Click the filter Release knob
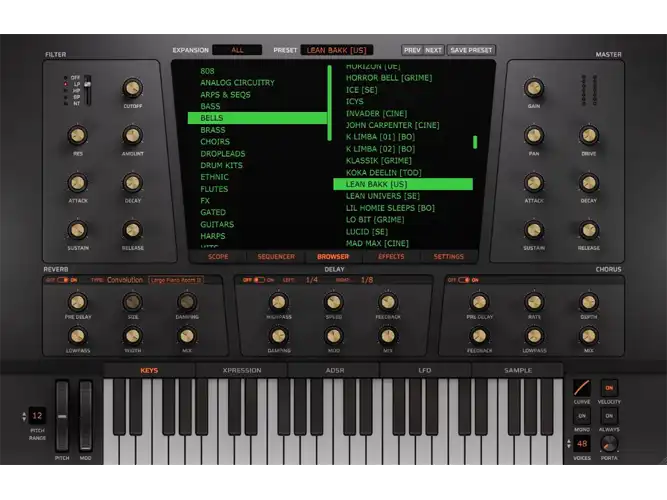Image resolution: width=667 pixels, height=500 pixels. point(132,230)
